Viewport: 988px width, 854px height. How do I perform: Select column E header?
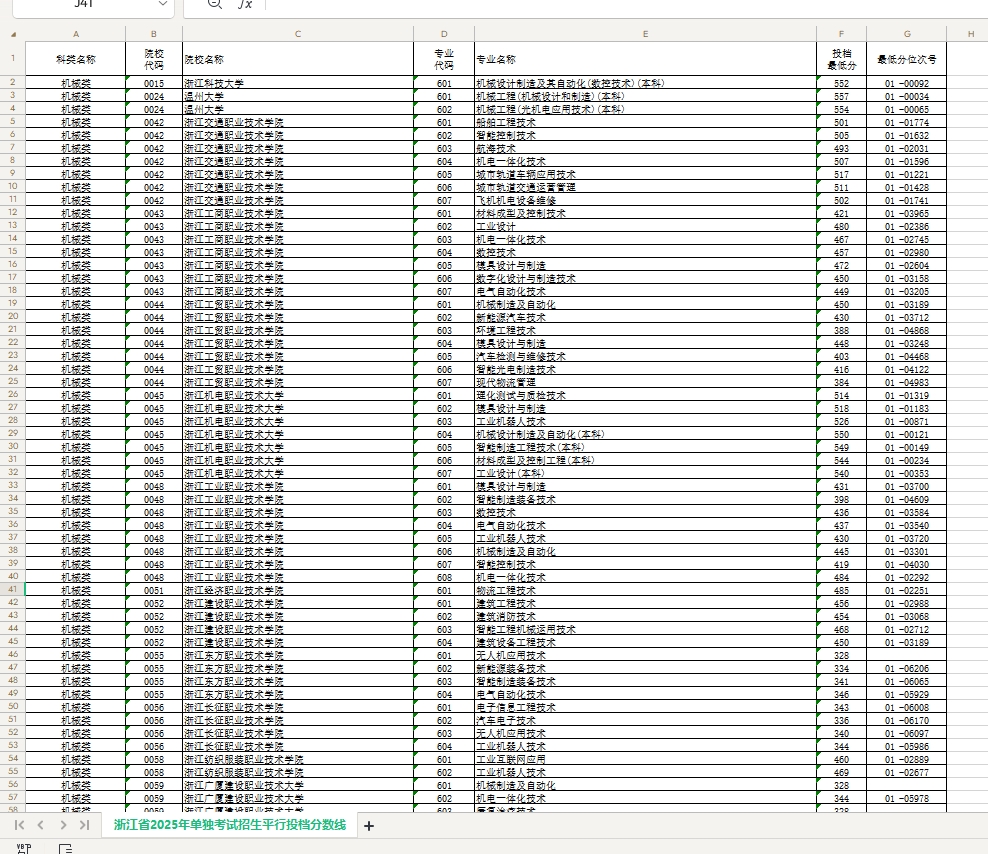pos(645,34)
